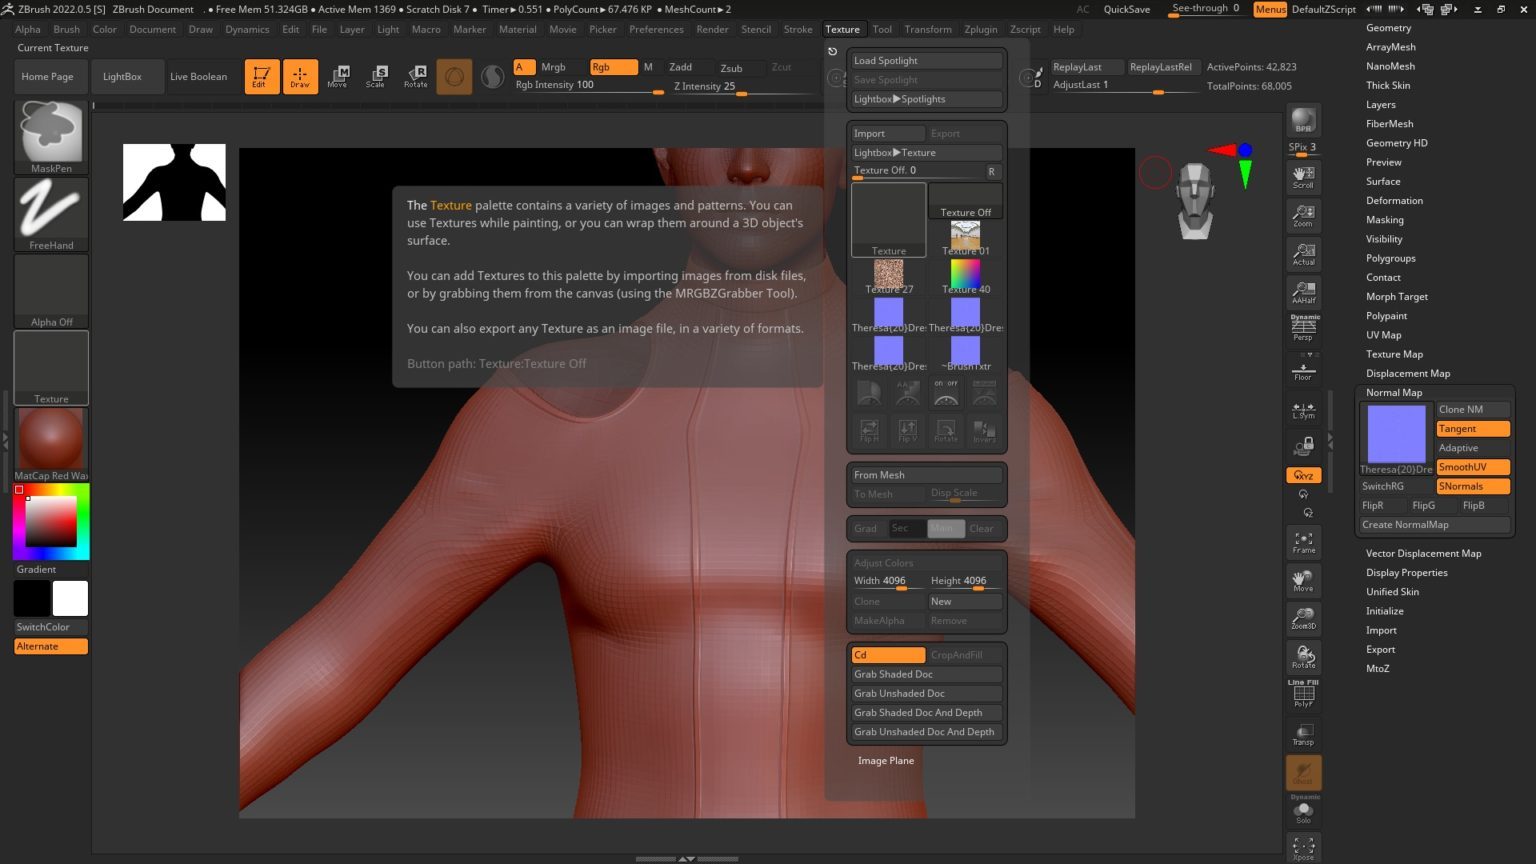Screen dimensions: 1536x864
Task: Toggle SmoothUV option
Action: 1472,467
